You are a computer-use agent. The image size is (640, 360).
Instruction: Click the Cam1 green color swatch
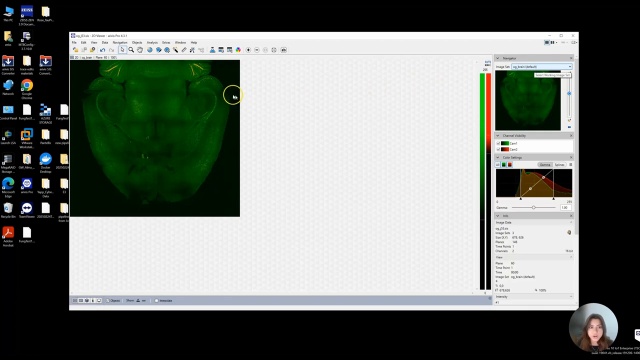[x=505, y=143]
